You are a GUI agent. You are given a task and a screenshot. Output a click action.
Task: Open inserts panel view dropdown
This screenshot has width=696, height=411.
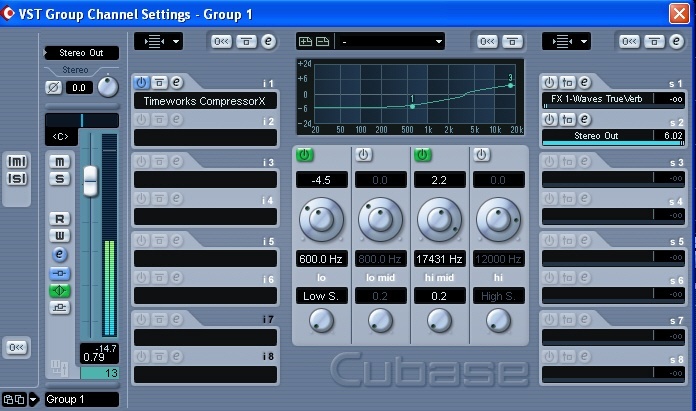[158, 42]
